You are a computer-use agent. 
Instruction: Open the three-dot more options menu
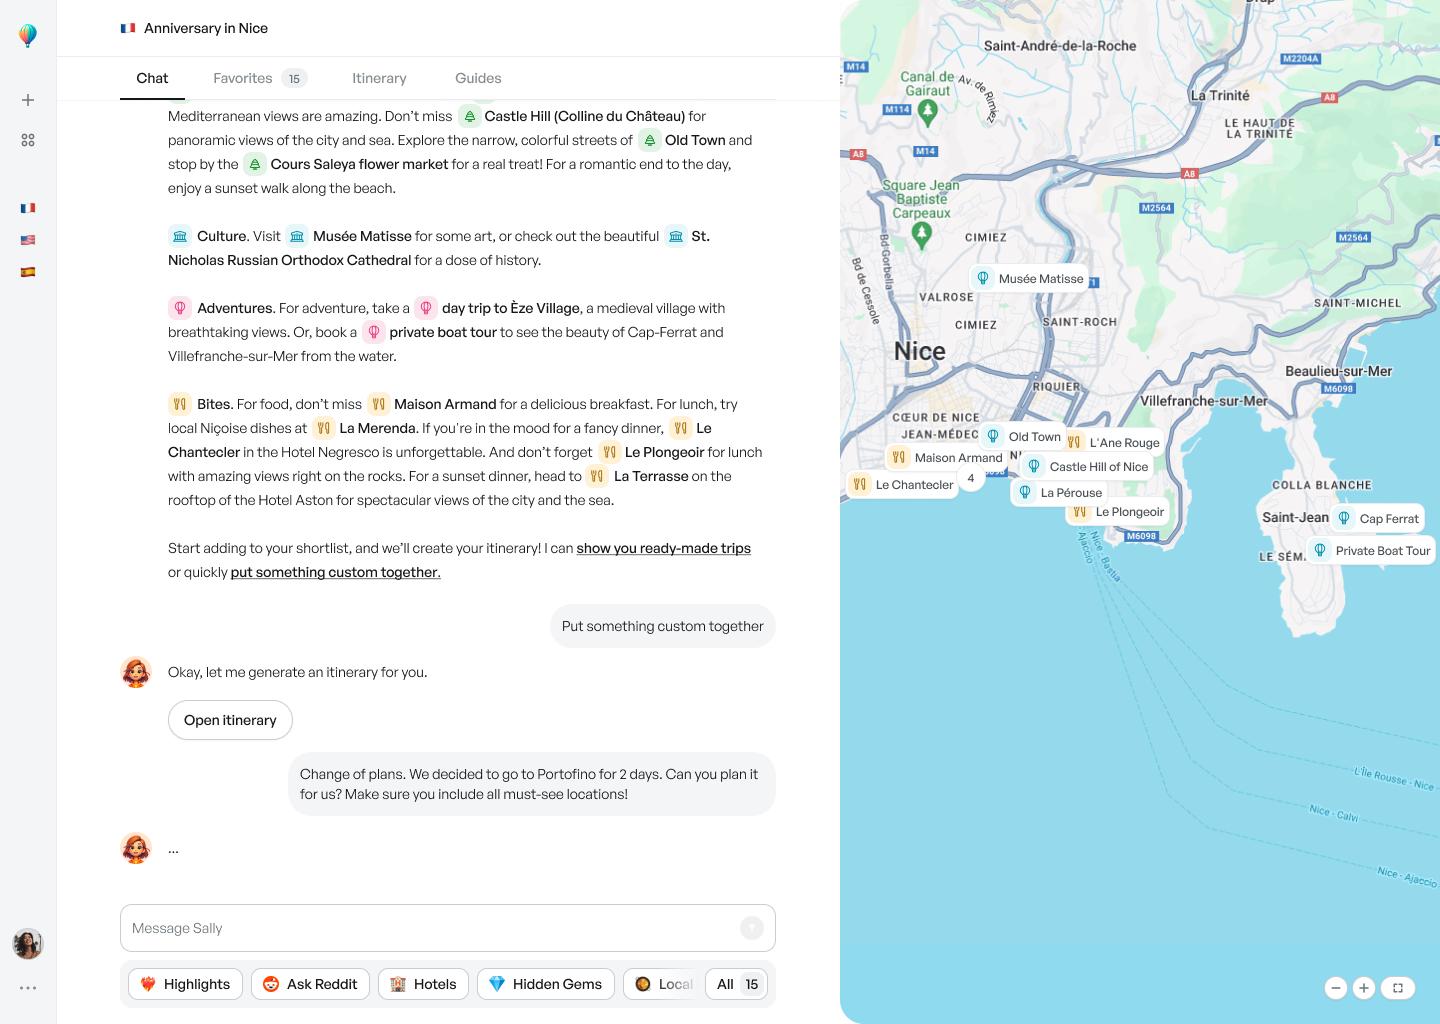coord(28,988)
